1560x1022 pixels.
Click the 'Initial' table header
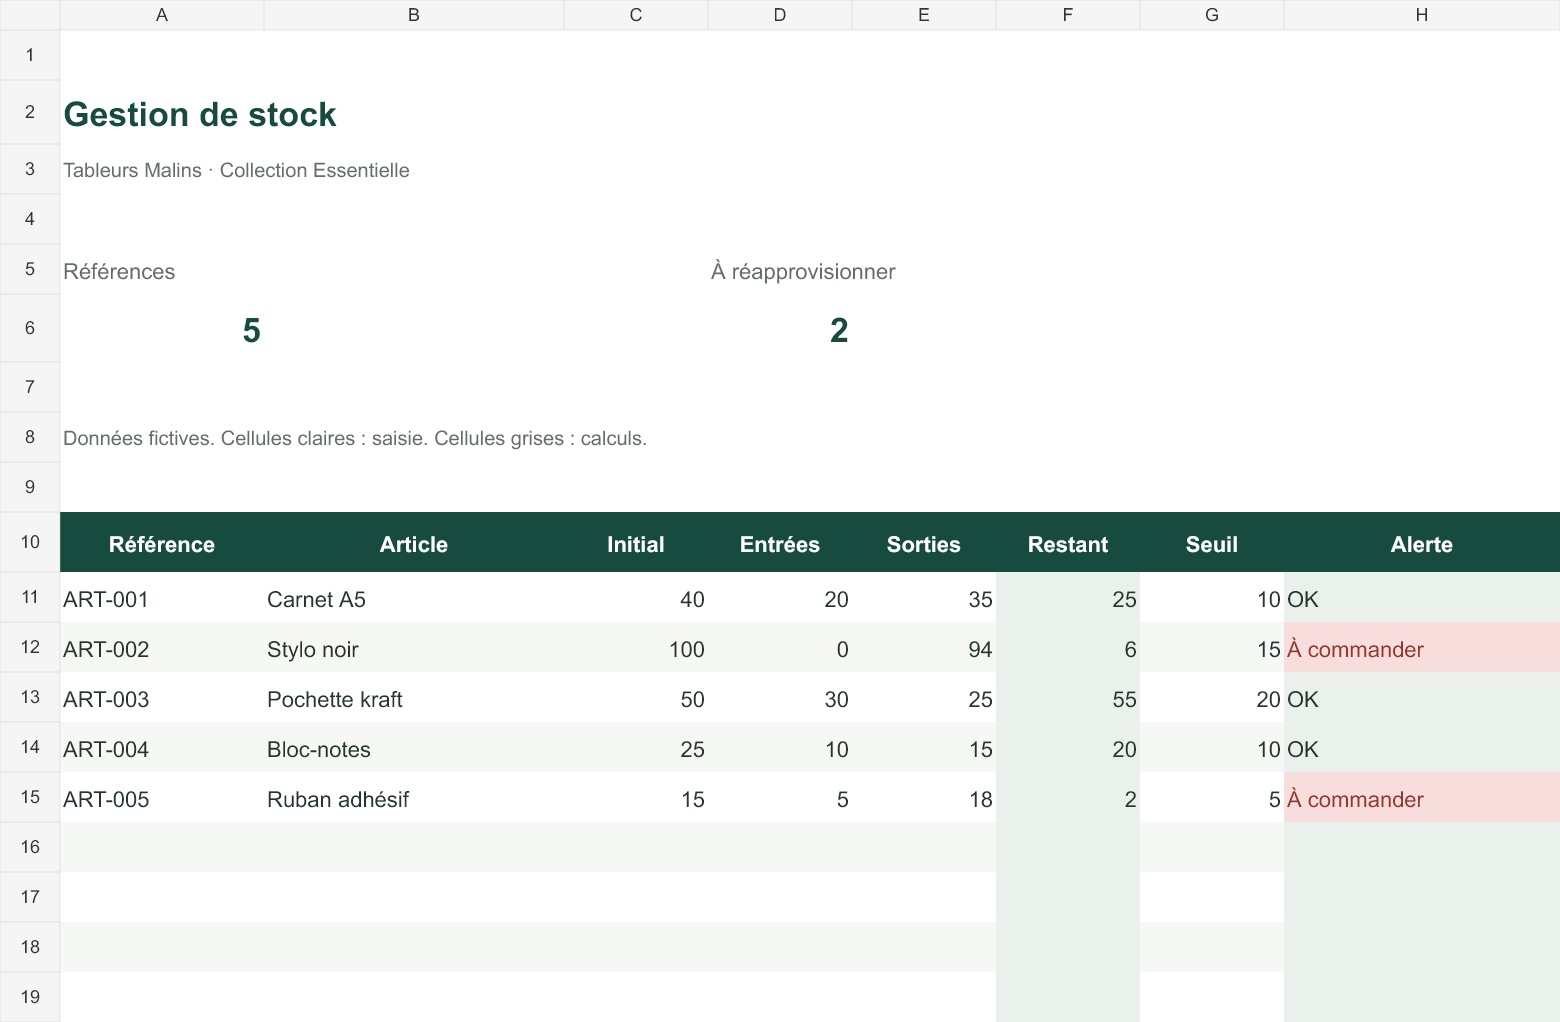(636, 544)
